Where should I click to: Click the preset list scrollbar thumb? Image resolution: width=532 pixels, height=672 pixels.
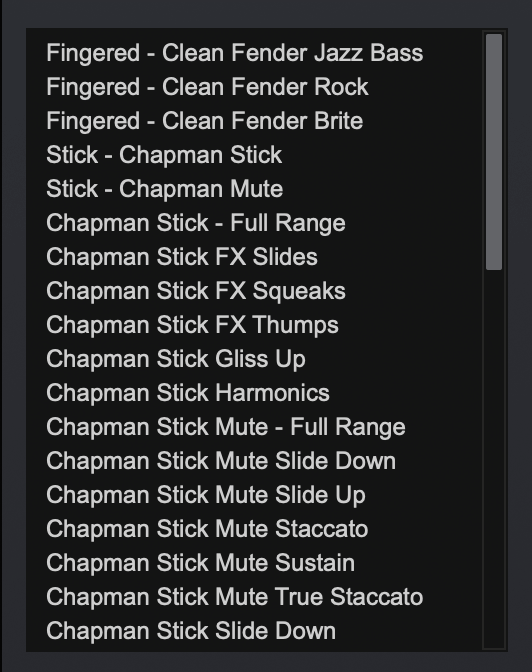tap(494, 152)
